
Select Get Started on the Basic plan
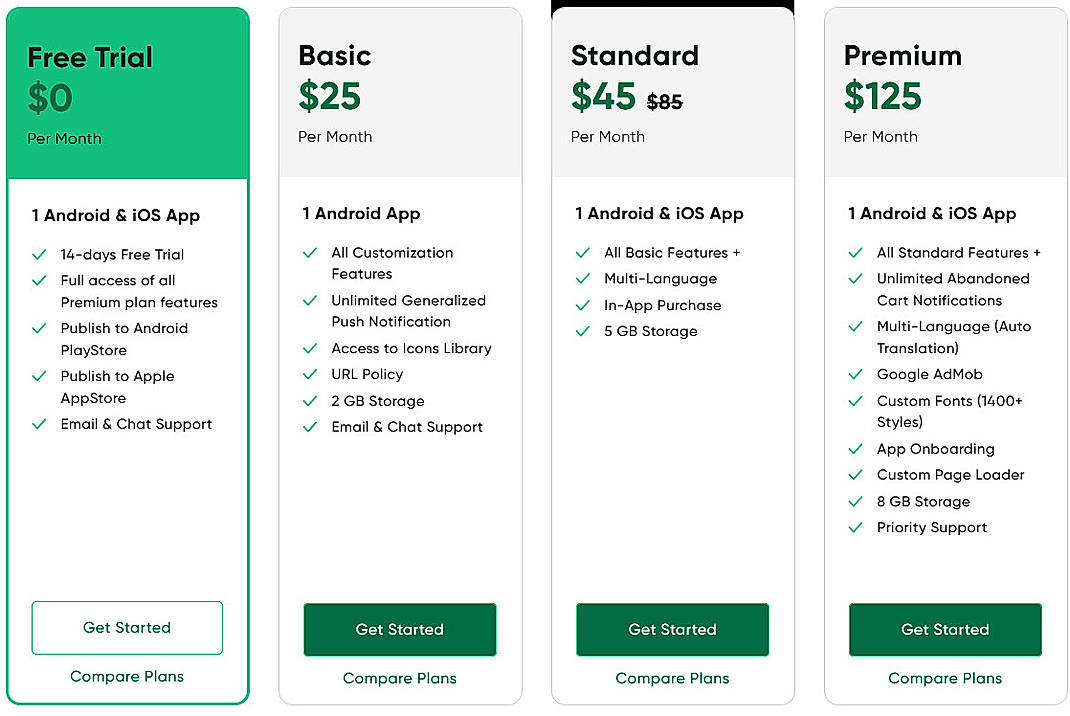point(399,630)
